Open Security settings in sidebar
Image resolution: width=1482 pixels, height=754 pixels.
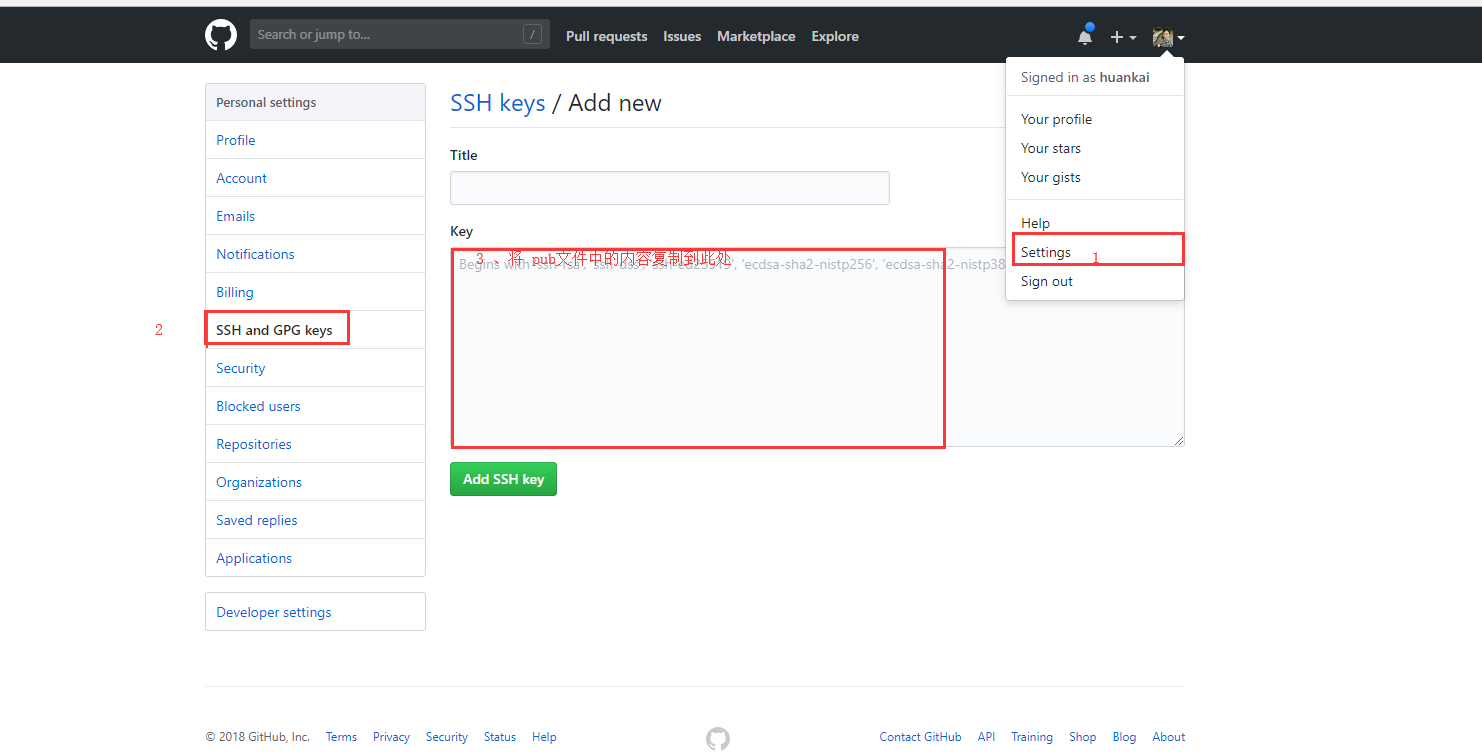[315, 368]
